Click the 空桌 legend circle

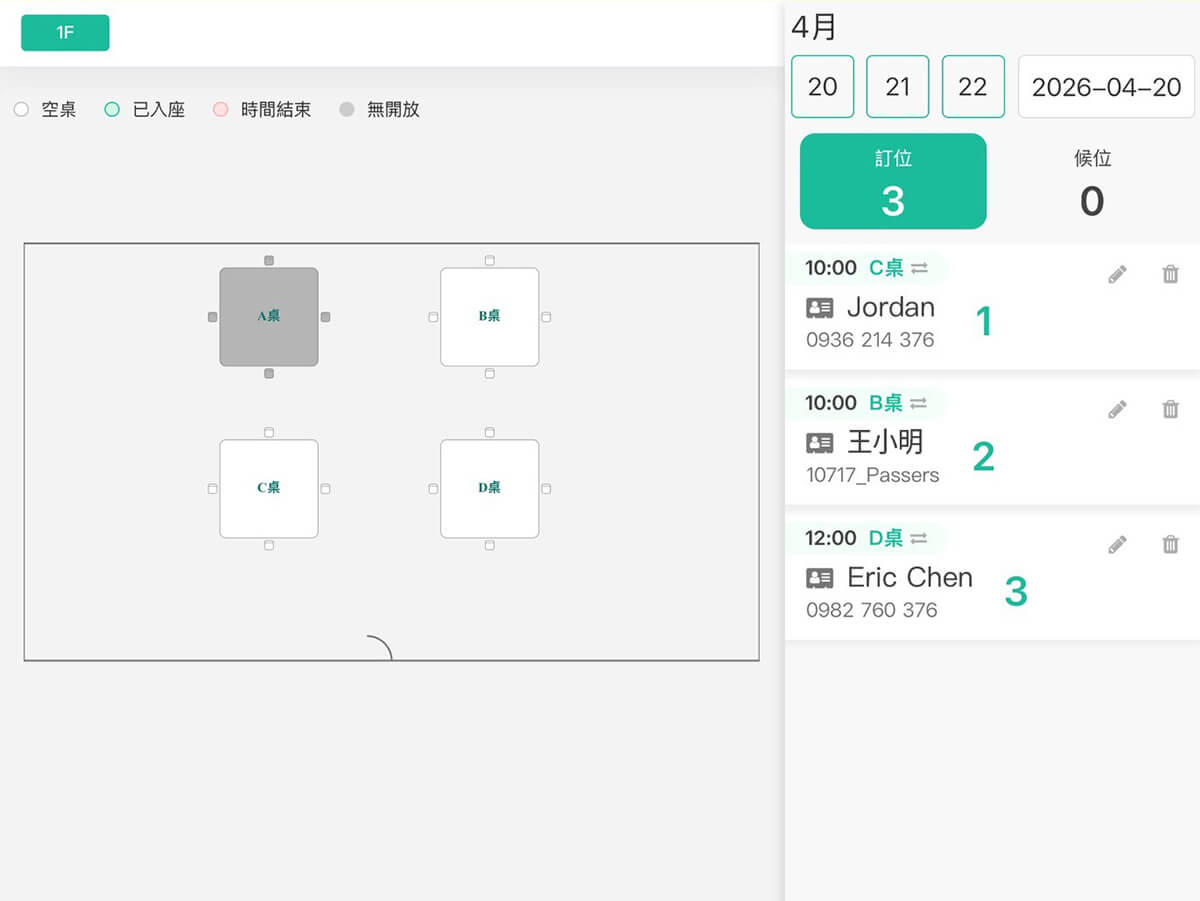(21, 110)
